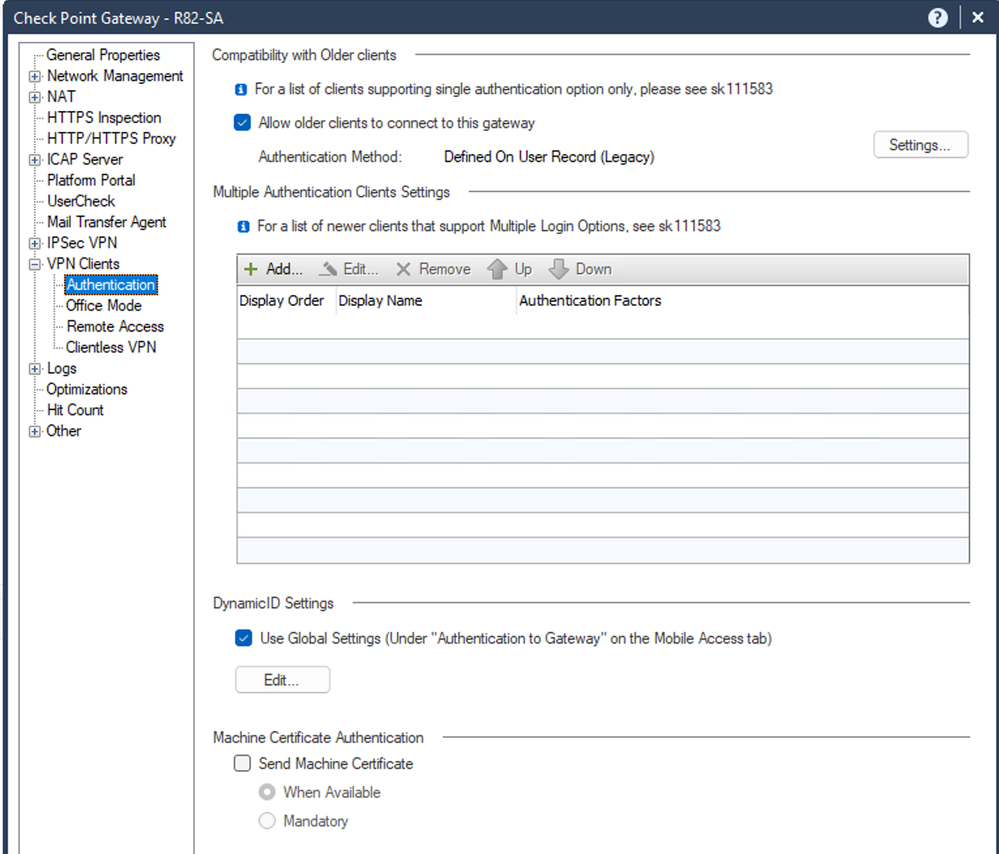Select the Mandatory radio option
Image resolution: width=999 pixels, height=854 pixels.
coord(267,821)
